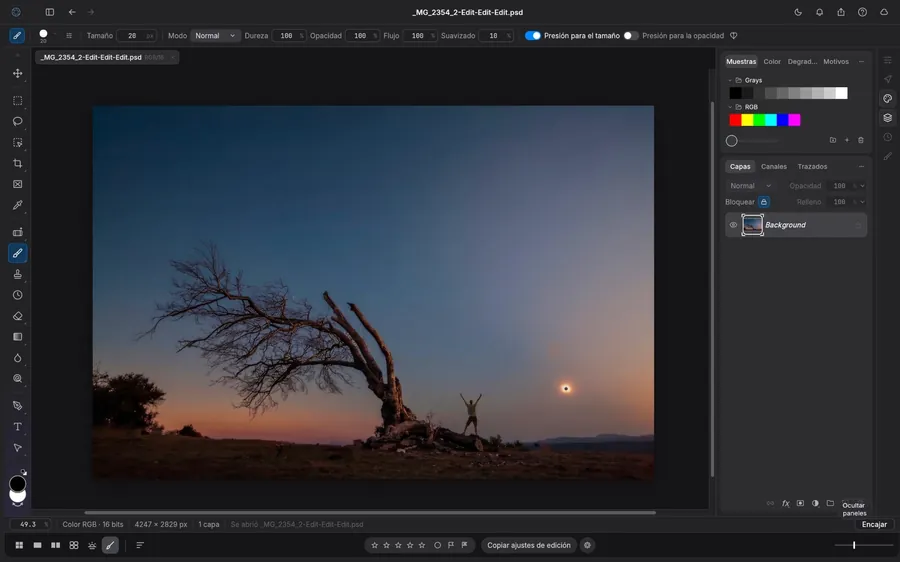Toggle dark mode moon icon

click(x=798, y=12)
